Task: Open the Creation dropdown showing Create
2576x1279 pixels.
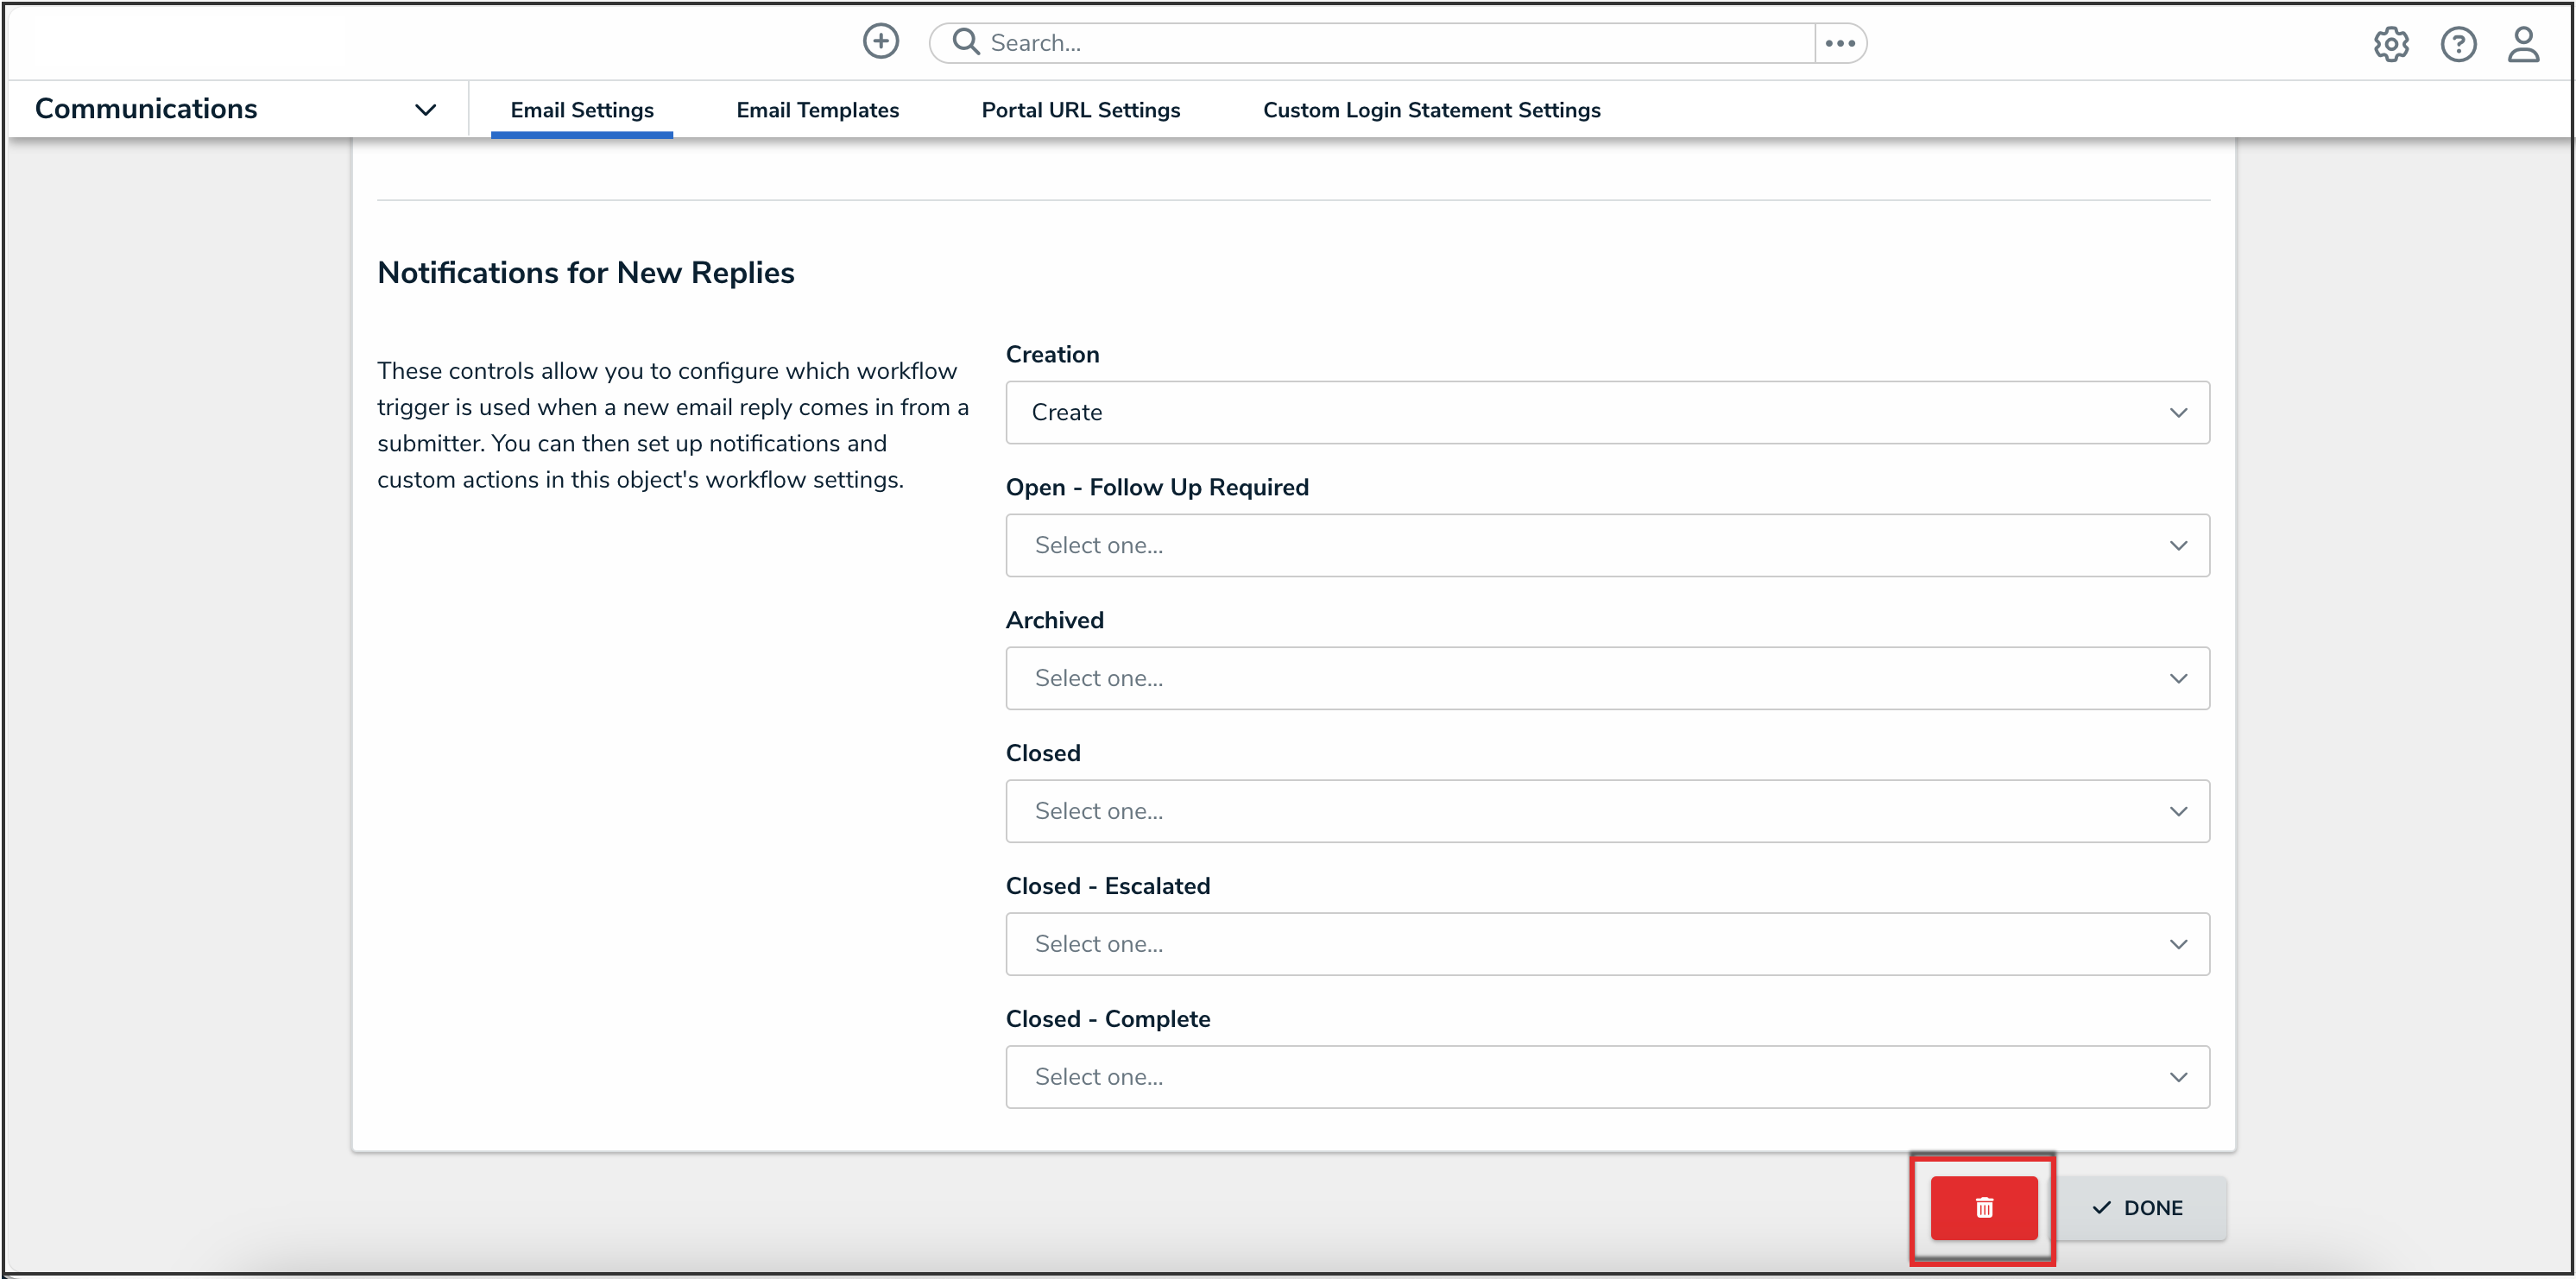Action: pyautogui.click(x=1606, y=412)
